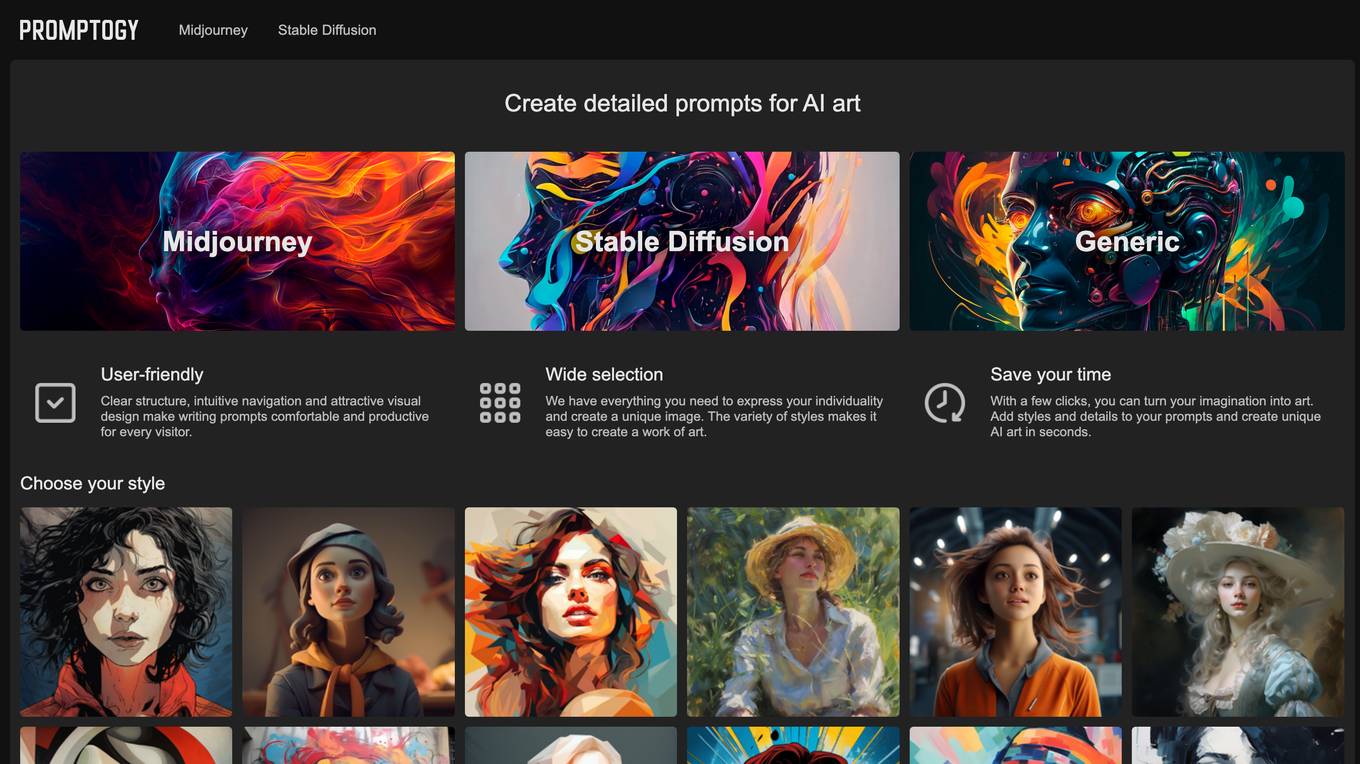Viewport: 1360px width, 764px height.
Task: Click the Save your time clock icon
Action: [945, 403]
